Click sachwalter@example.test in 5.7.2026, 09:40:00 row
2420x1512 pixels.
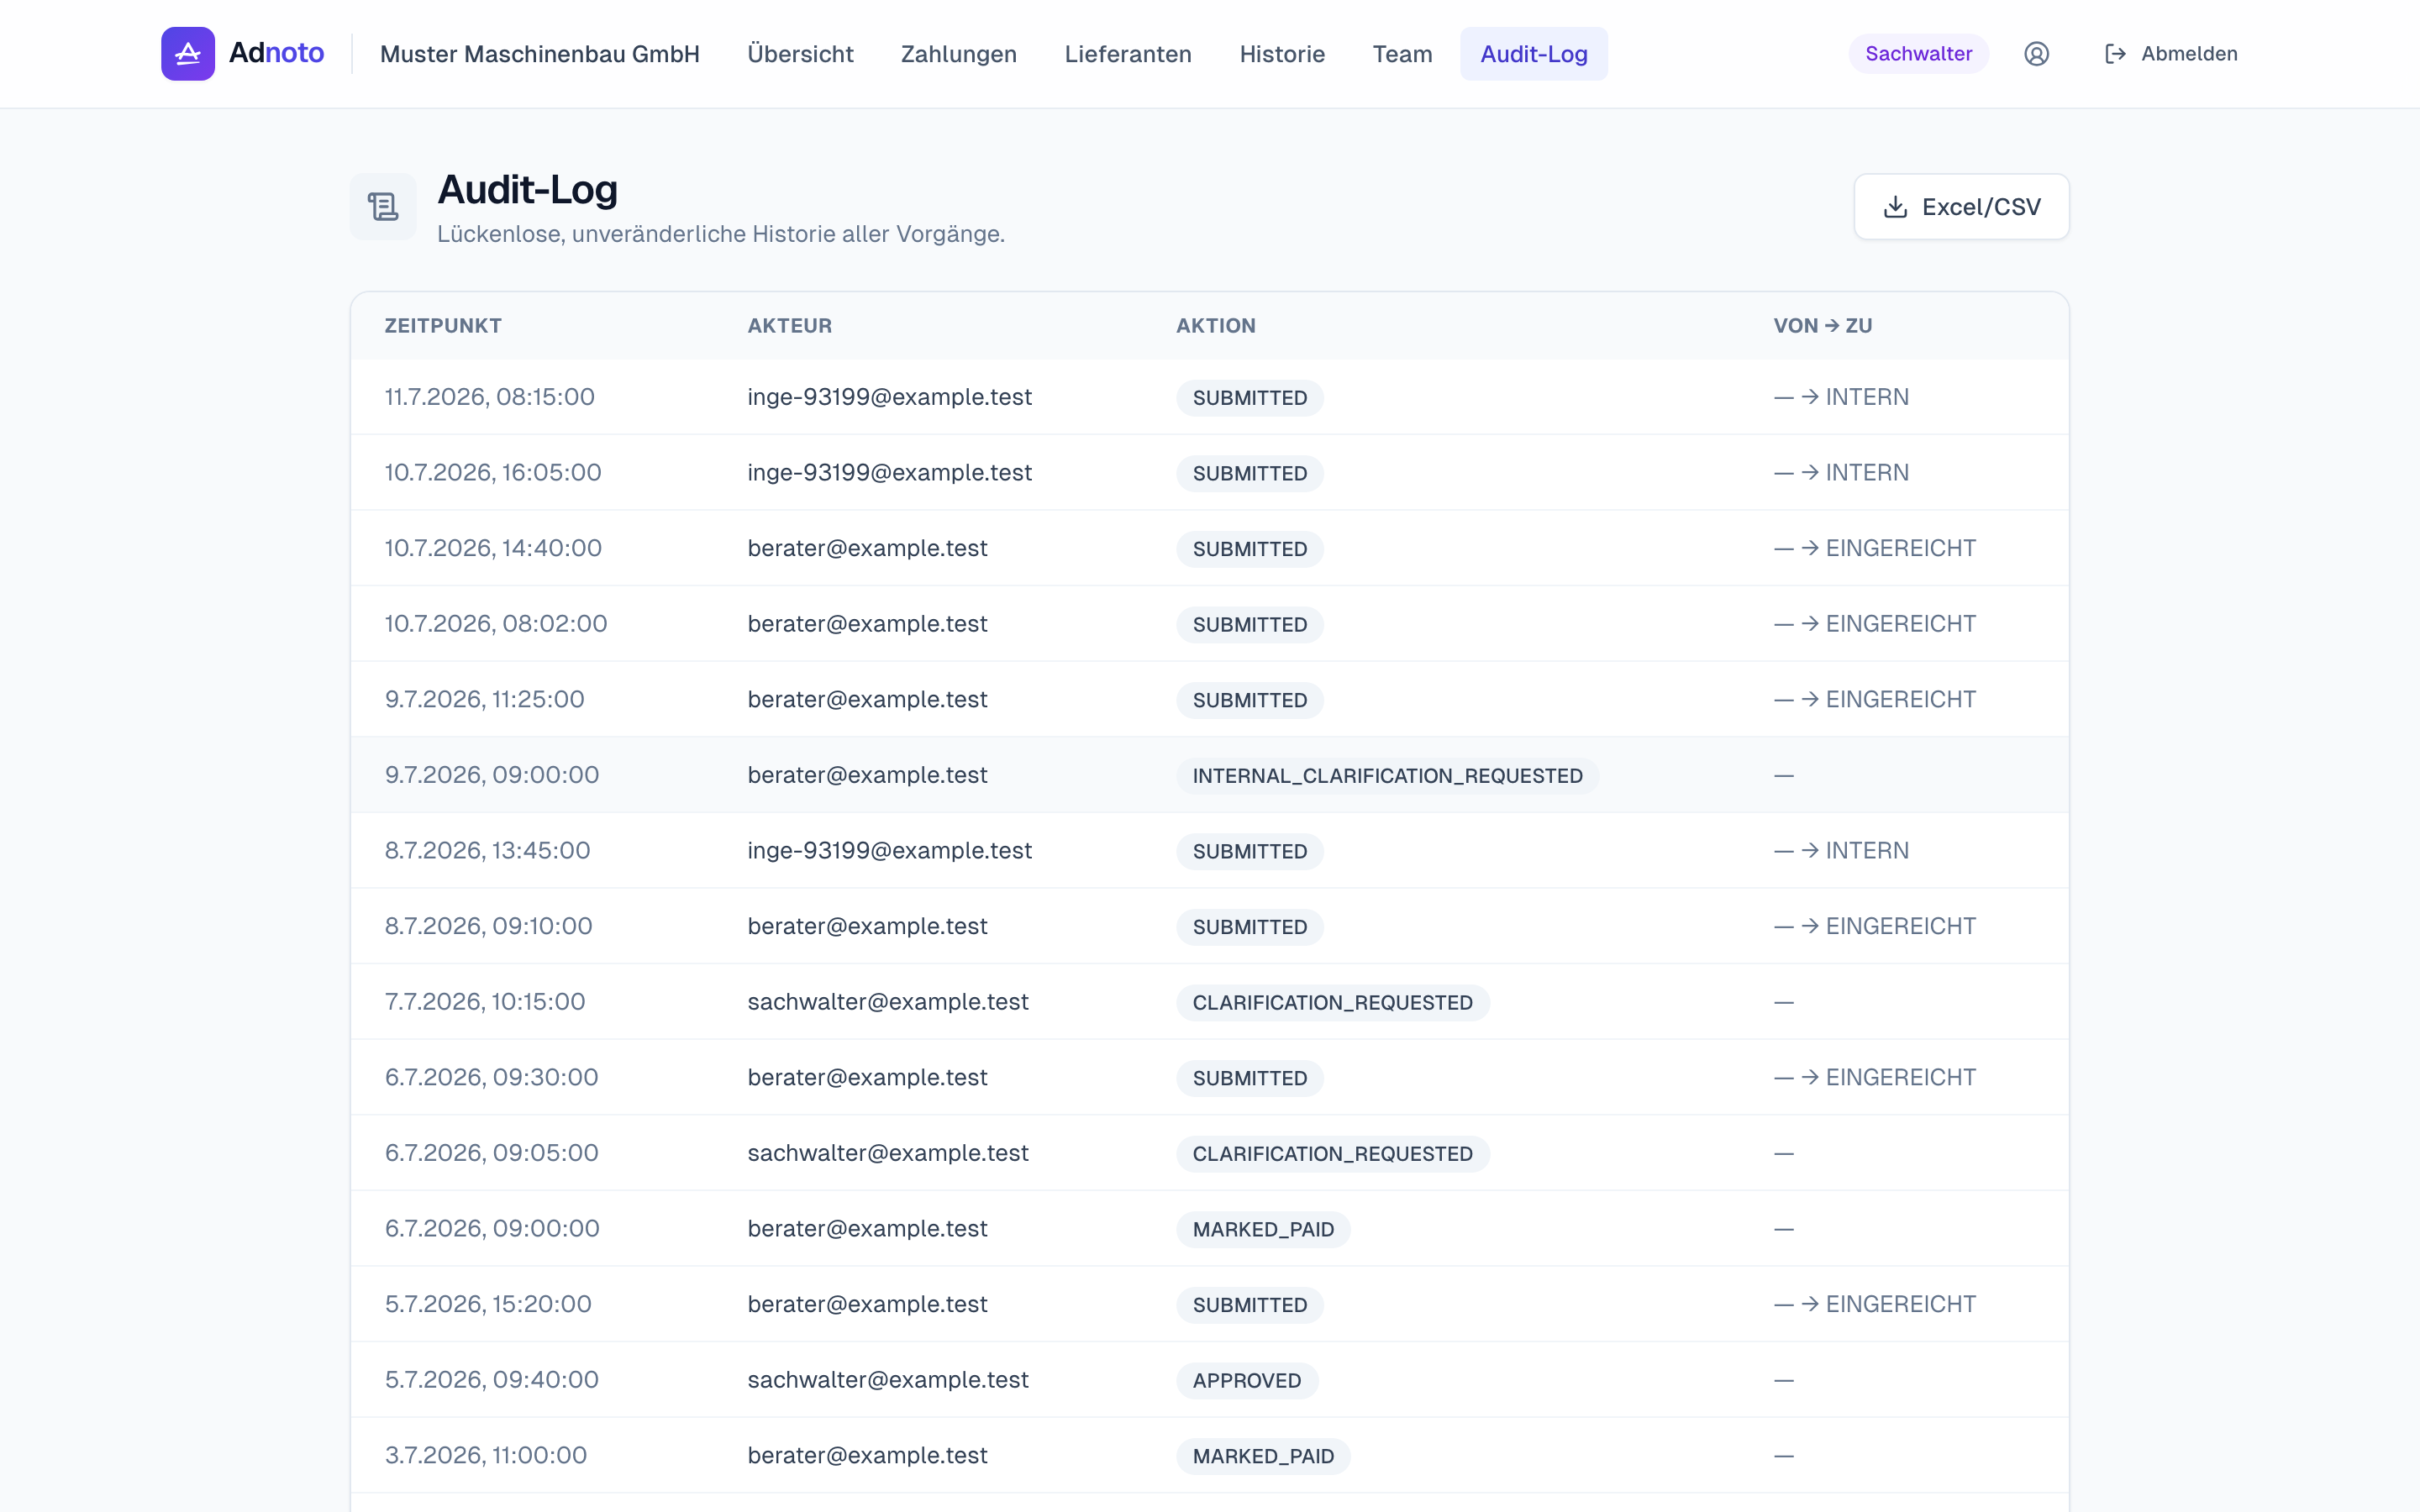tap(888, 1380)
